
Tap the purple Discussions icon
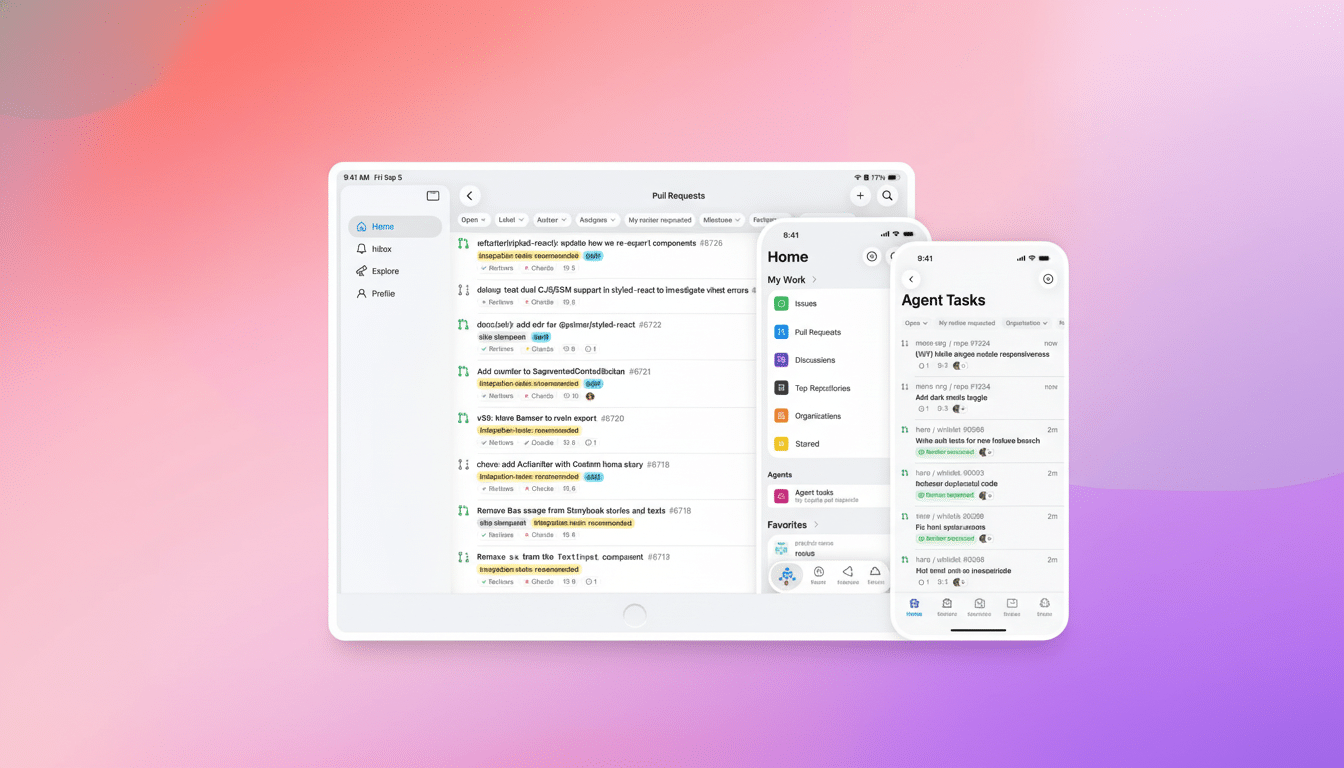781,360
